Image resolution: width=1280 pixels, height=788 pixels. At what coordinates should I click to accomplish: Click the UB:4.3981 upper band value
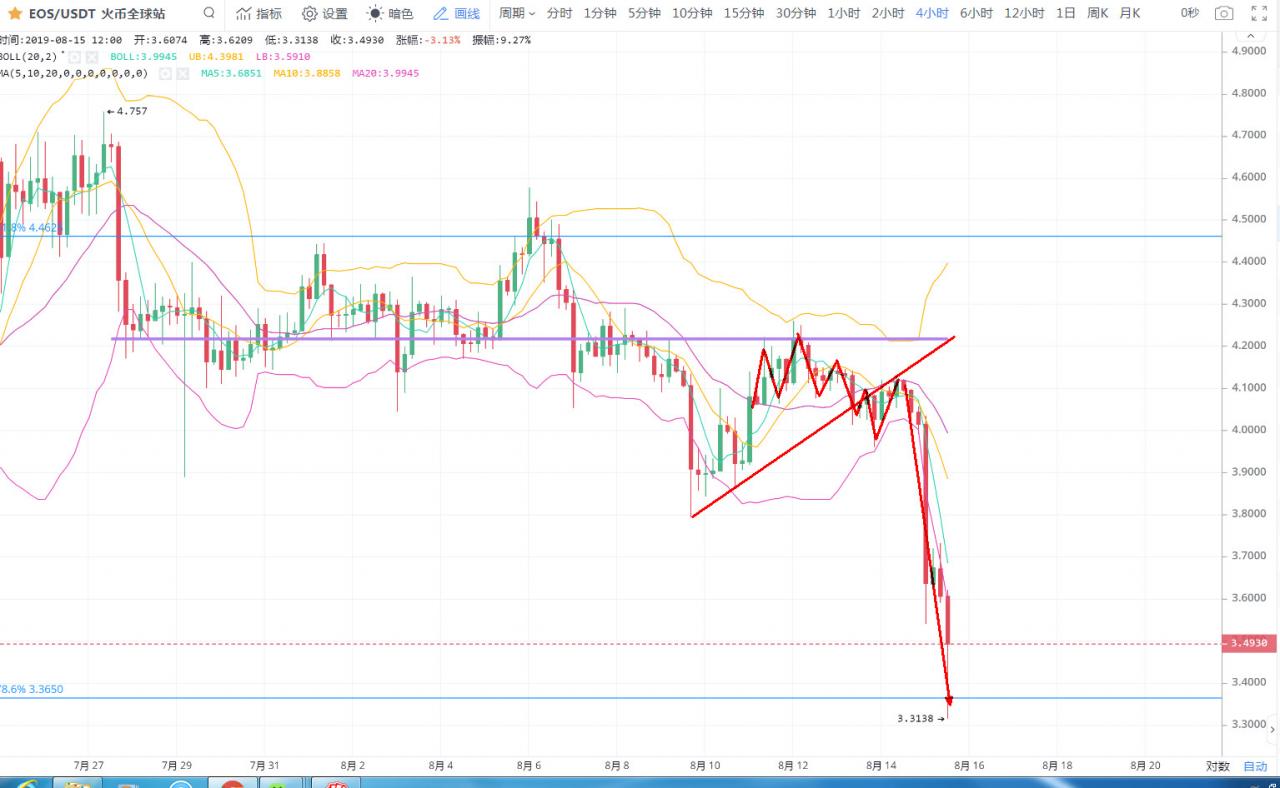coord(216,57)
